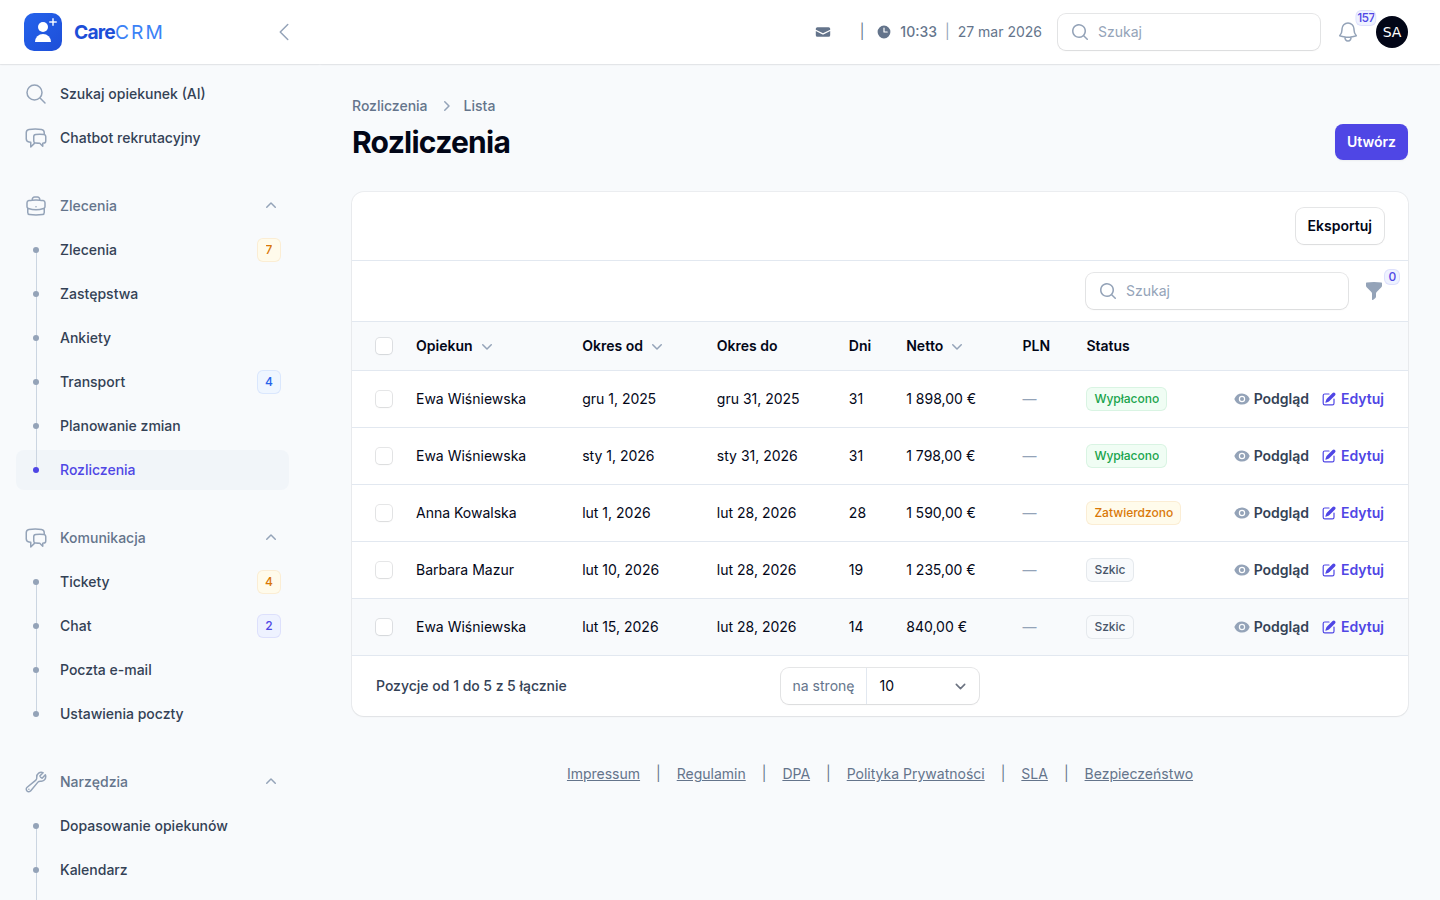
Task: Check the Barbara Mazur row checkbox
Action: [384, 570]
